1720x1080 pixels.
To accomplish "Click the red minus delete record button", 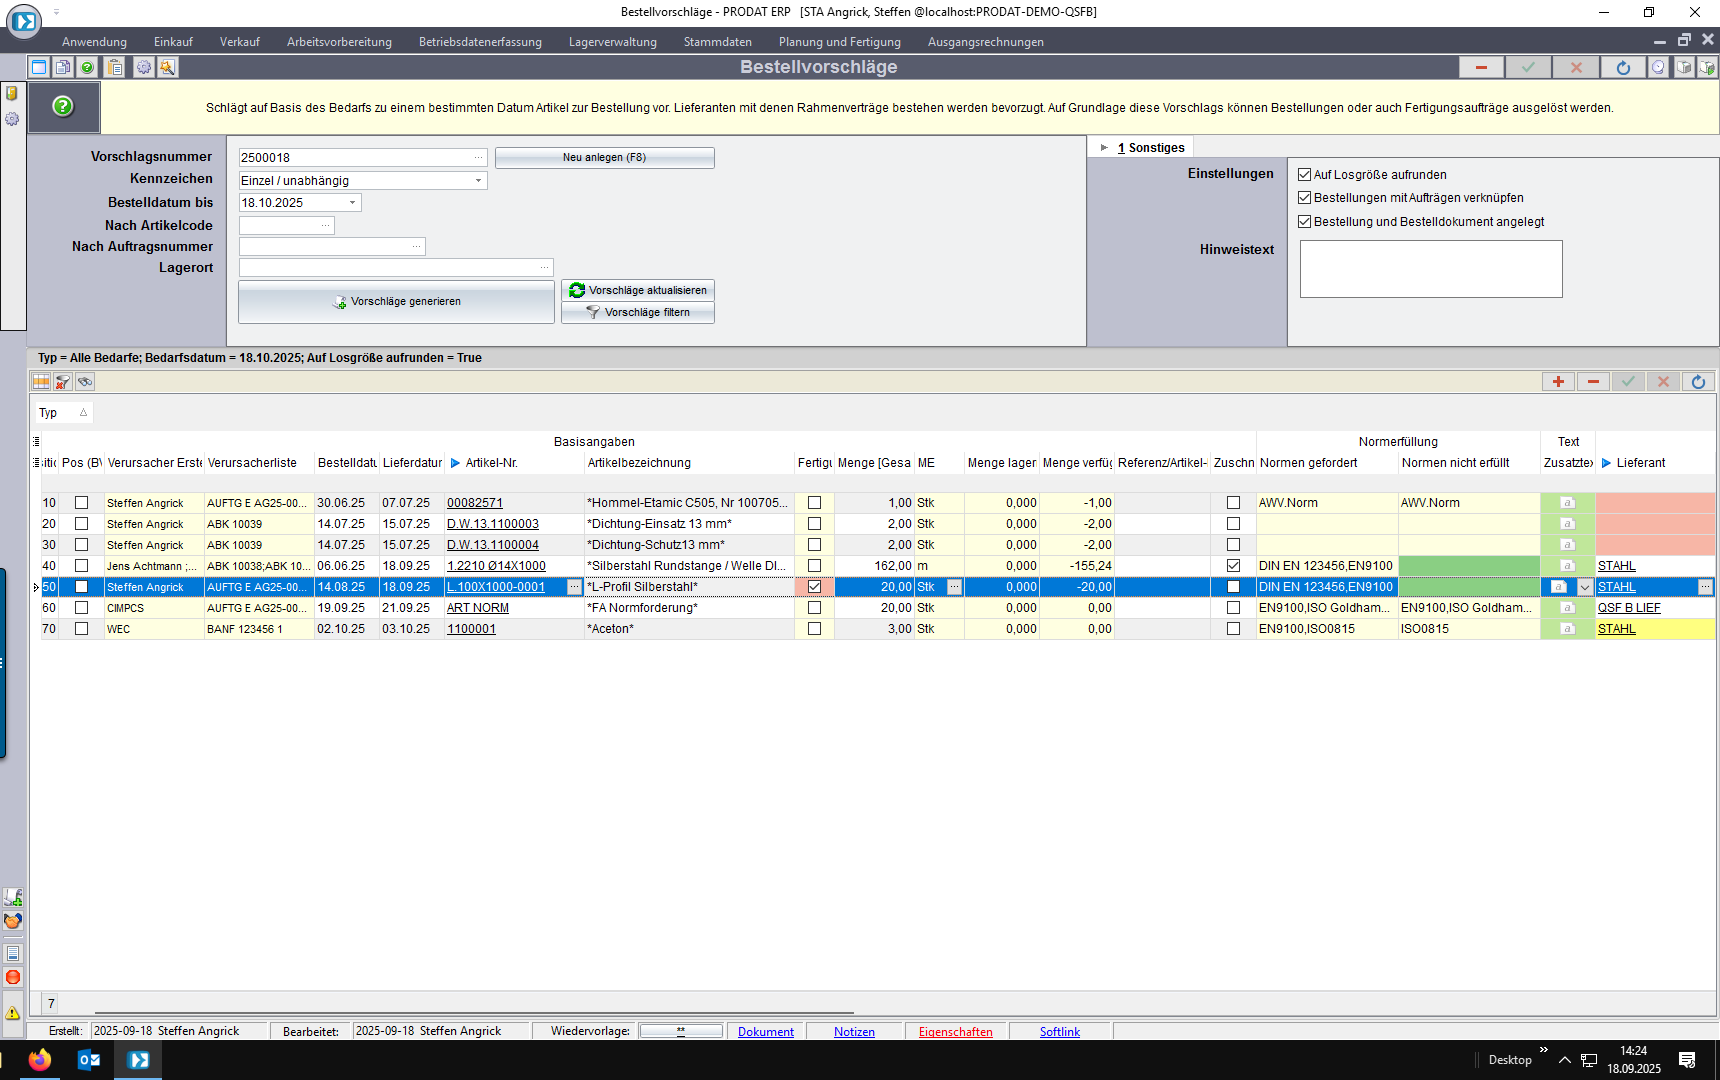I will click(x=1481, y=67).
